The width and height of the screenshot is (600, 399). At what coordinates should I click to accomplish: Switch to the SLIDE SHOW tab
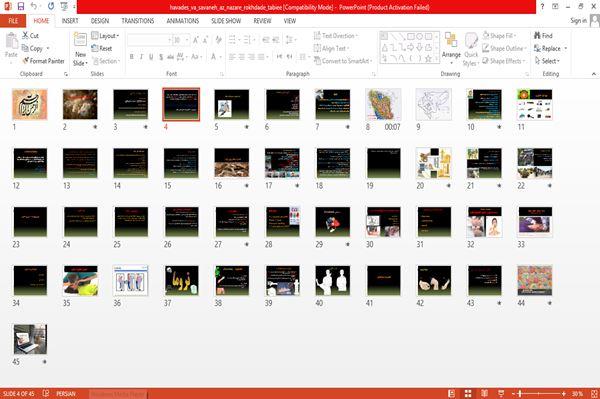(x=226, y=21)
